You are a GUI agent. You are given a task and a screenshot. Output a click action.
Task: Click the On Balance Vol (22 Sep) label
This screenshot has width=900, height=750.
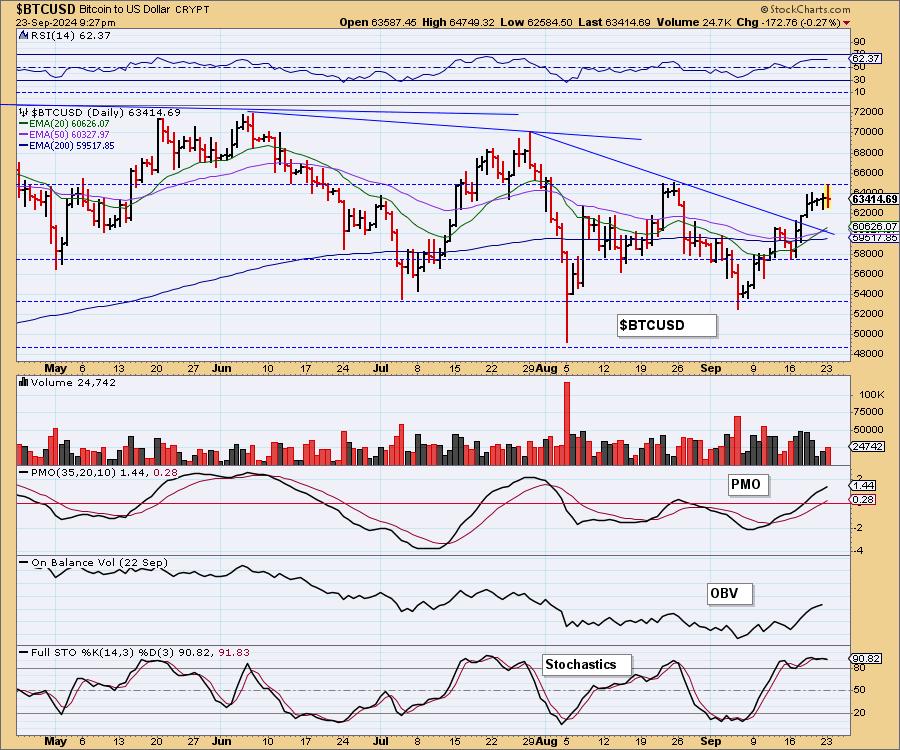click(99, 562)
